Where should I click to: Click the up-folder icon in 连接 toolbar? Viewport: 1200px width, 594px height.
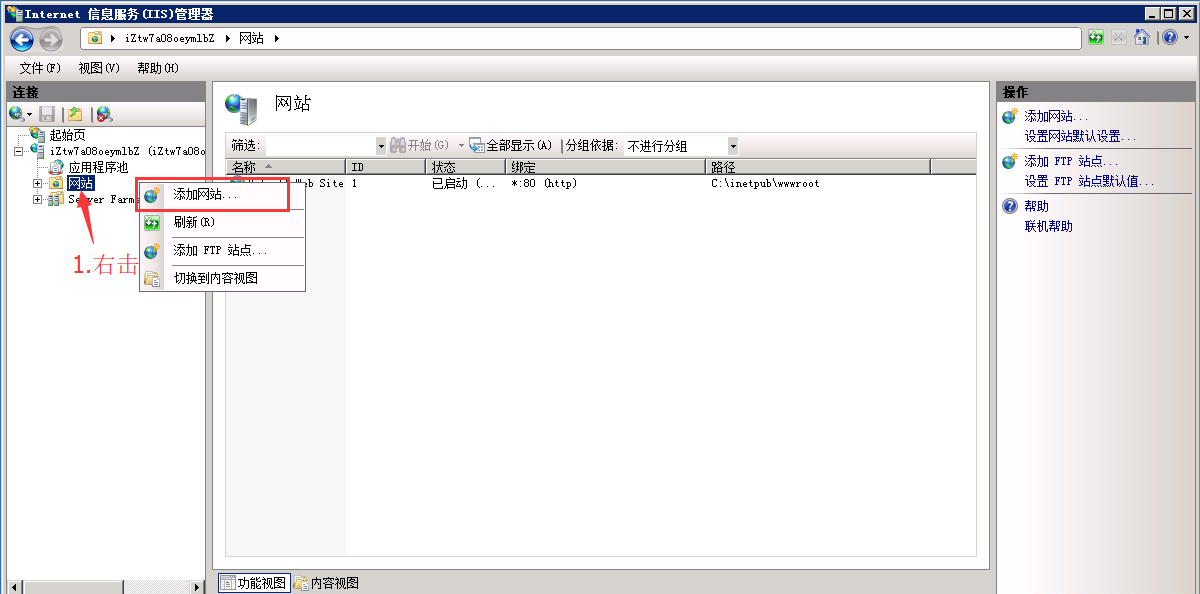tap(75, 114)
